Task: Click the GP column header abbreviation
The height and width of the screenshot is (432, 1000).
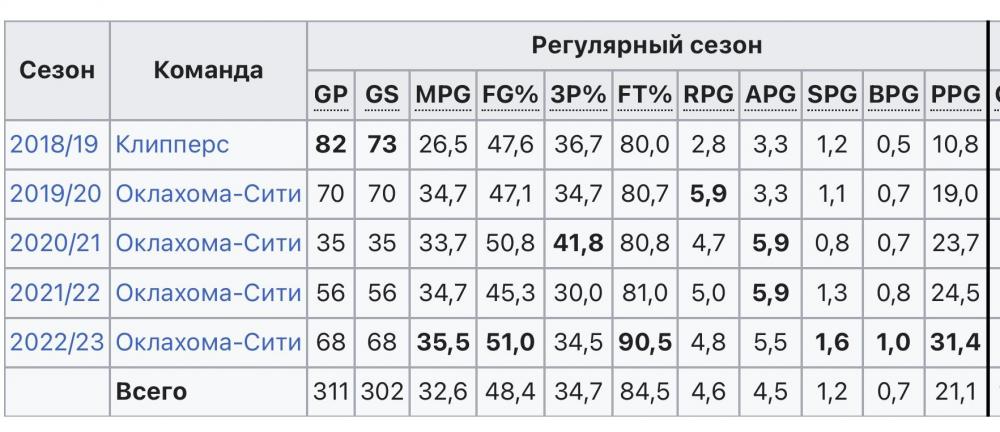Action: 331,95
